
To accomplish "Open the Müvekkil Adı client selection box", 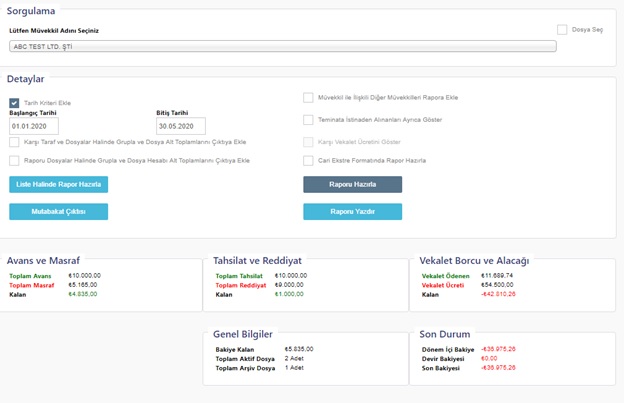I will (x=282, y=46).
